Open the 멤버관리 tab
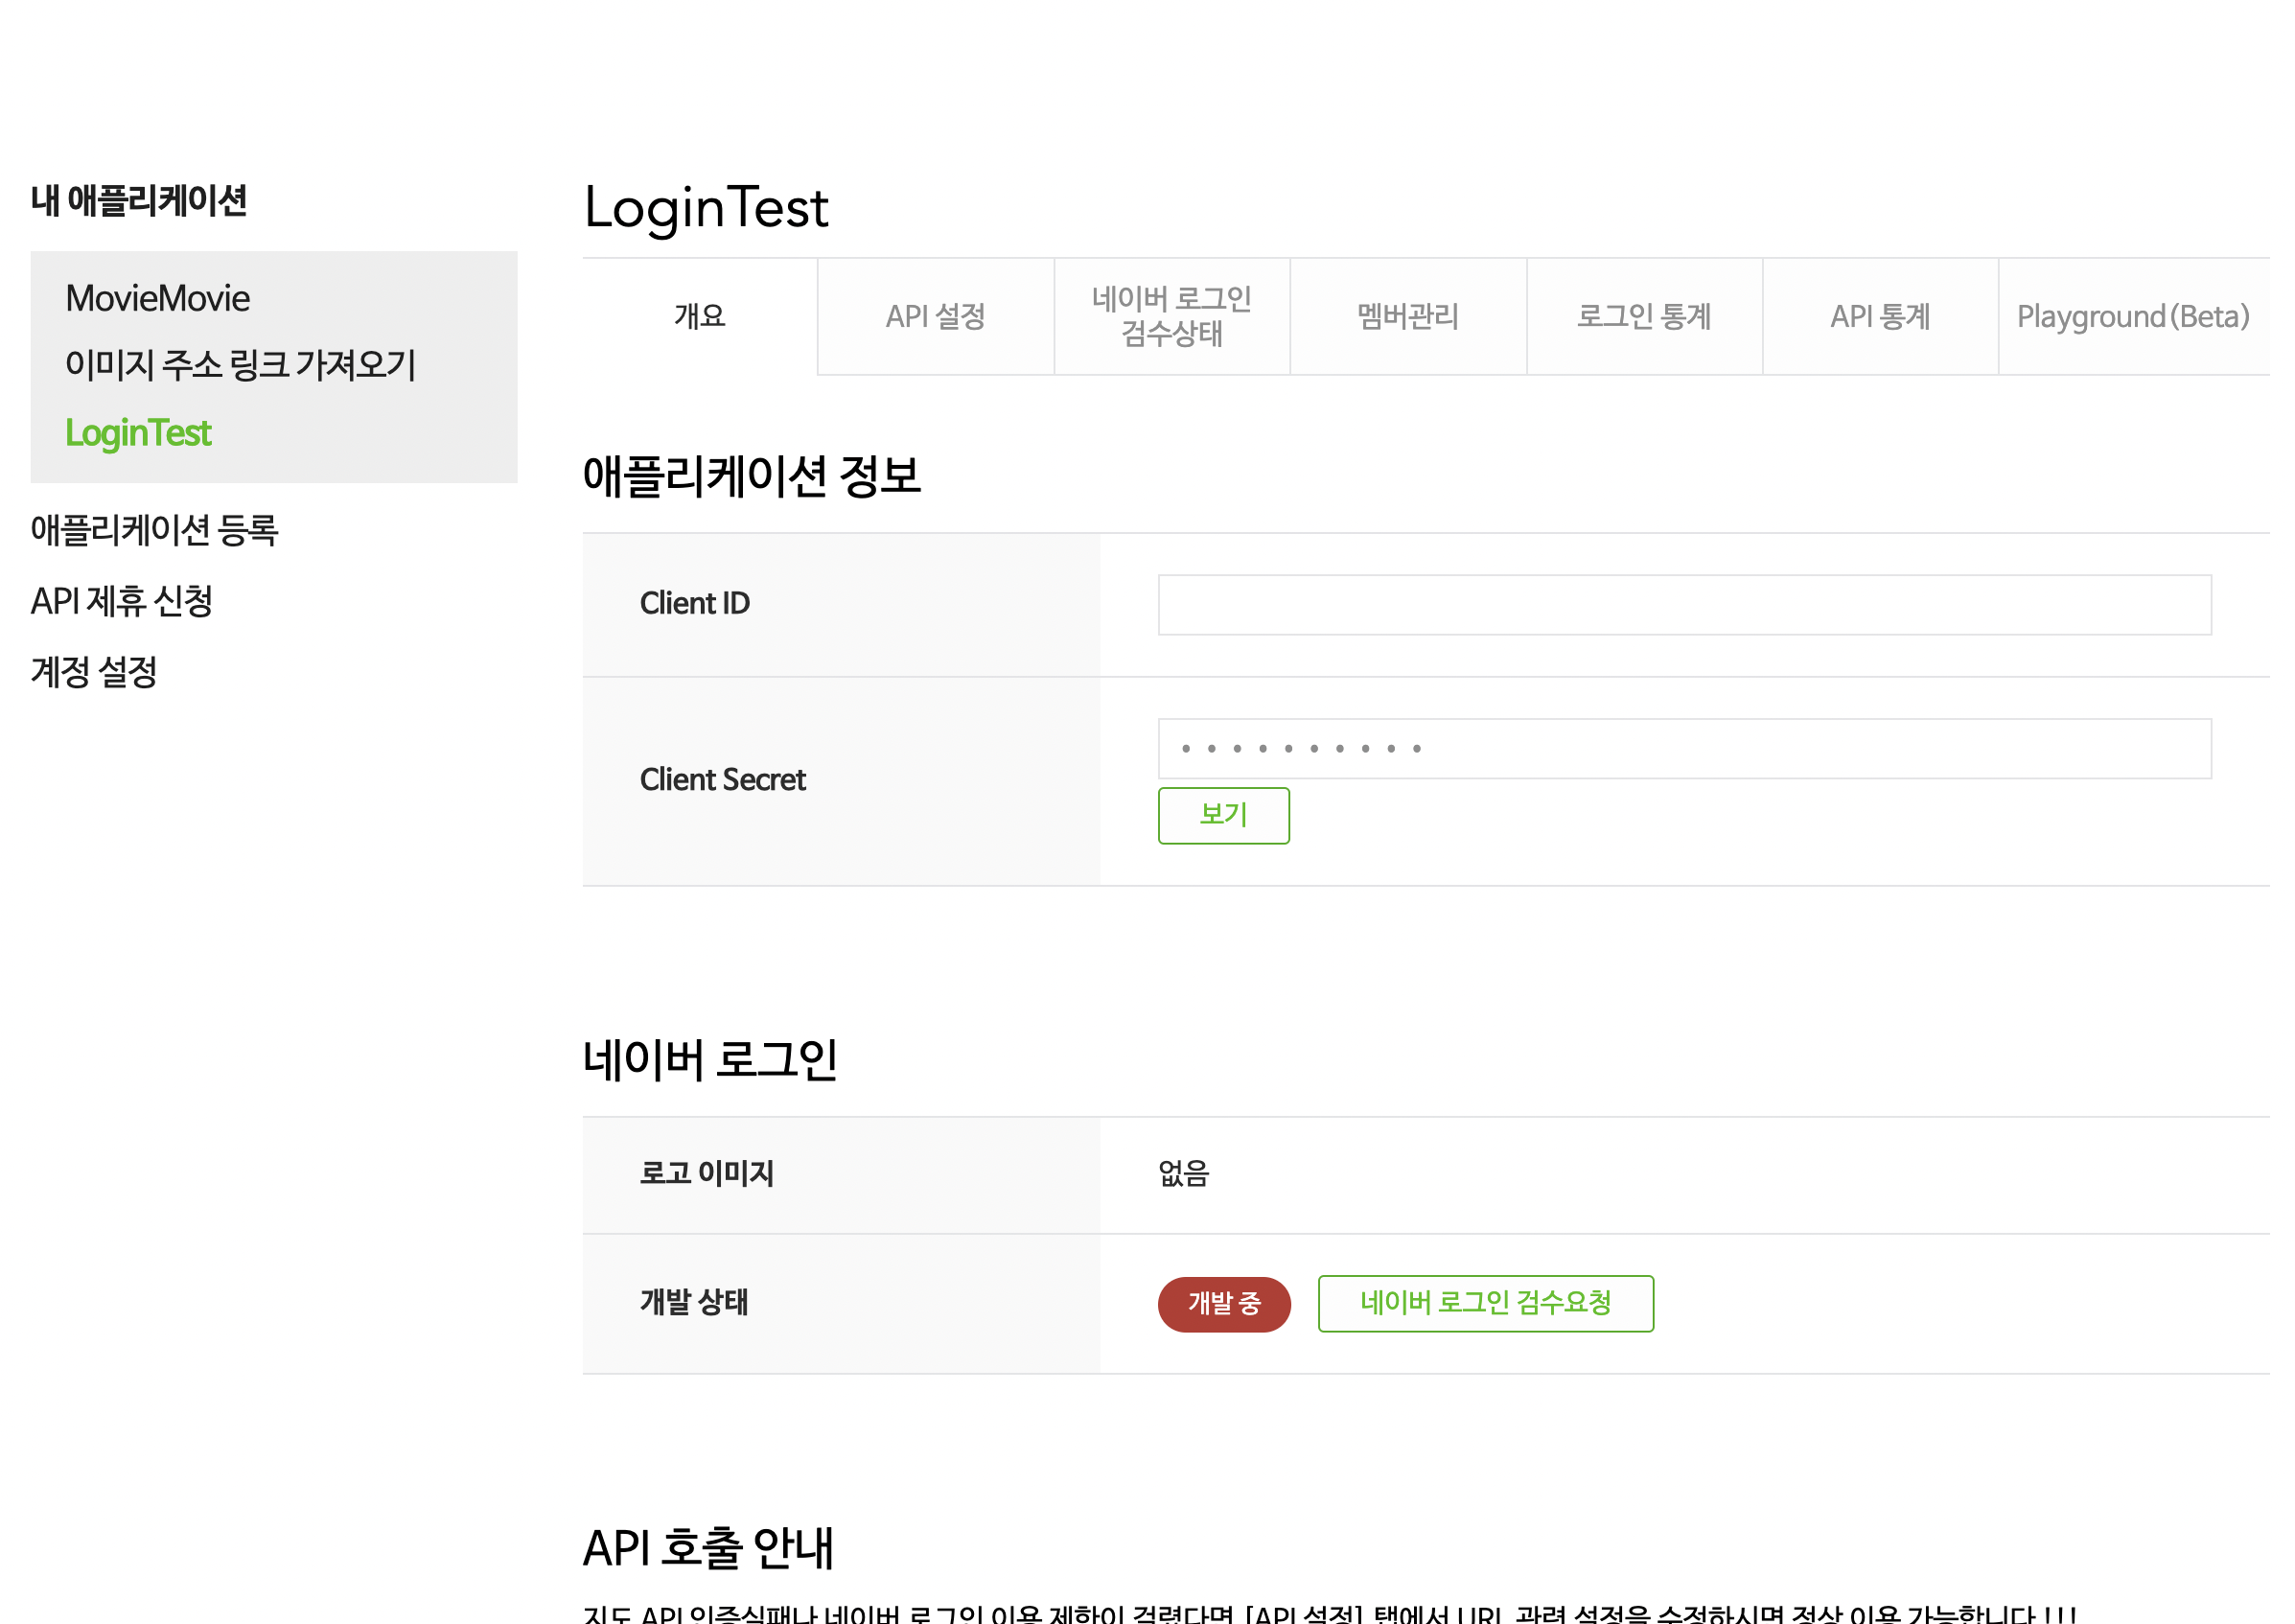Viewport: 2295px width, 1624px height. pyautogui.click(x=1408, y=317)
